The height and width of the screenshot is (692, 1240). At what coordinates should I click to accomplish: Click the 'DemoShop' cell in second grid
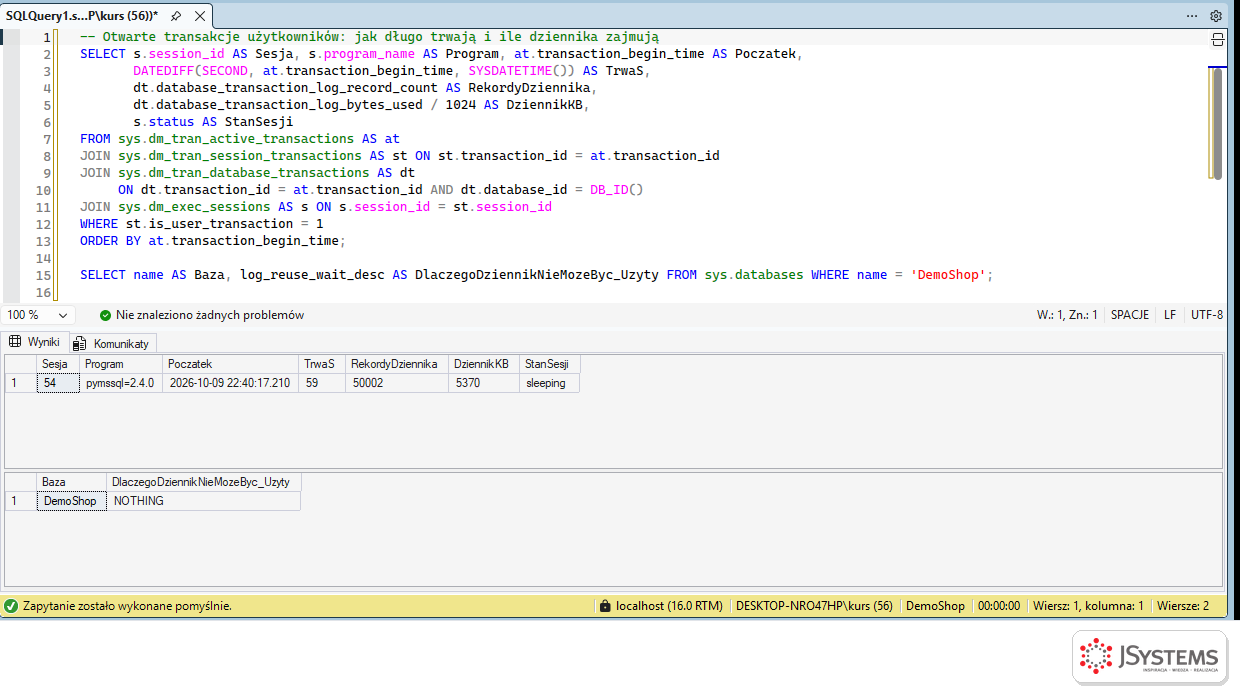click(x=72, y=501)
